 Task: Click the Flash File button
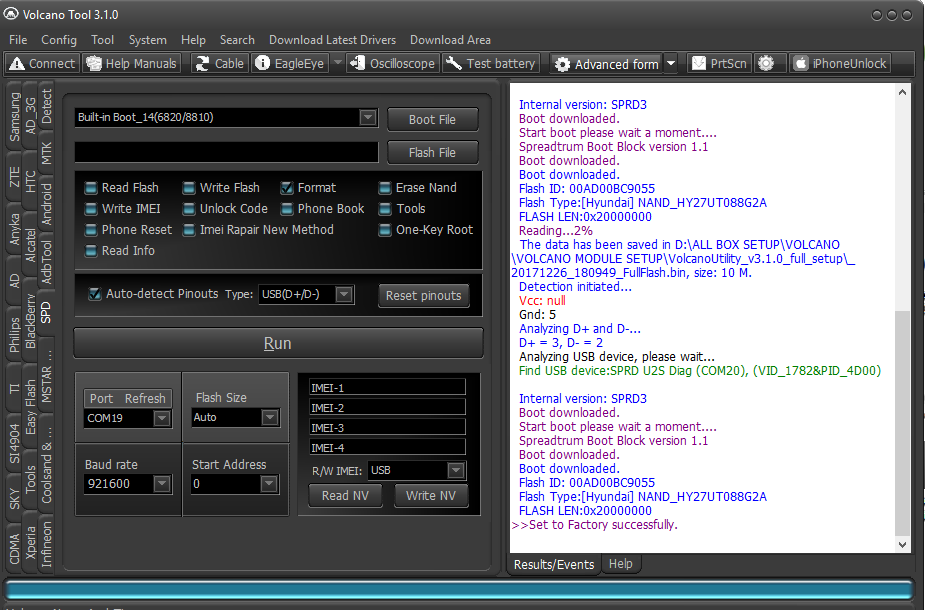(432, 153)
